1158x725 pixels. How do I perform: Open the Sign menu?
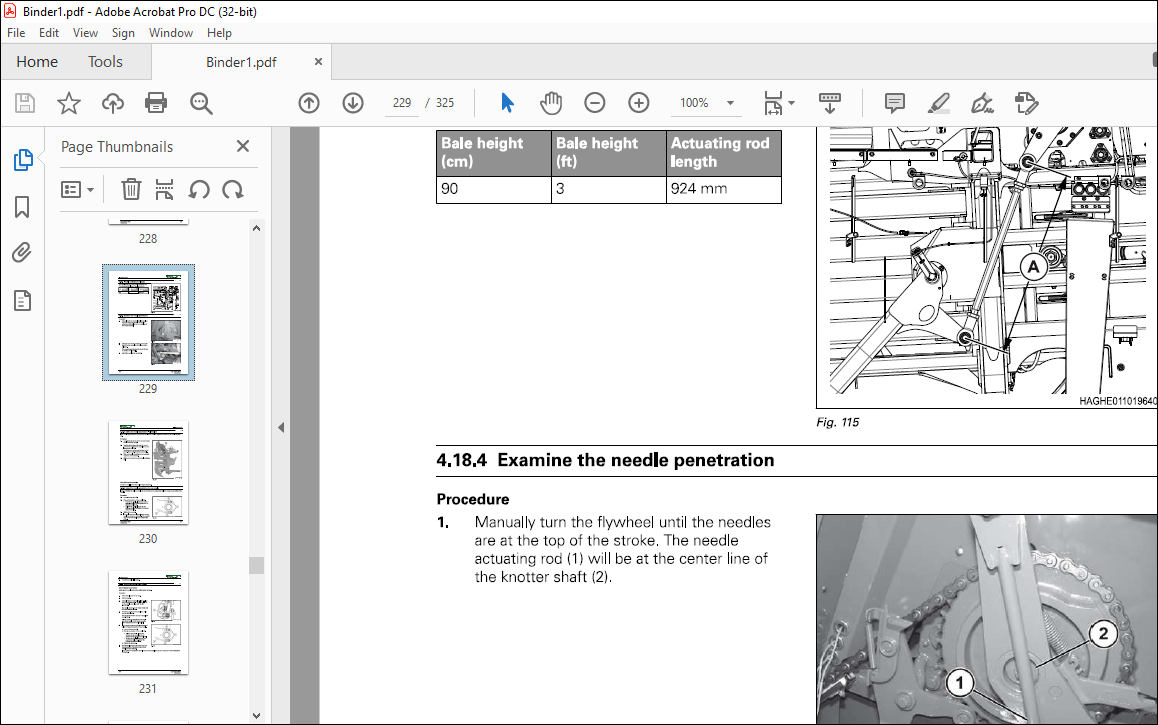pyautogui.click(x=123, y=32)
